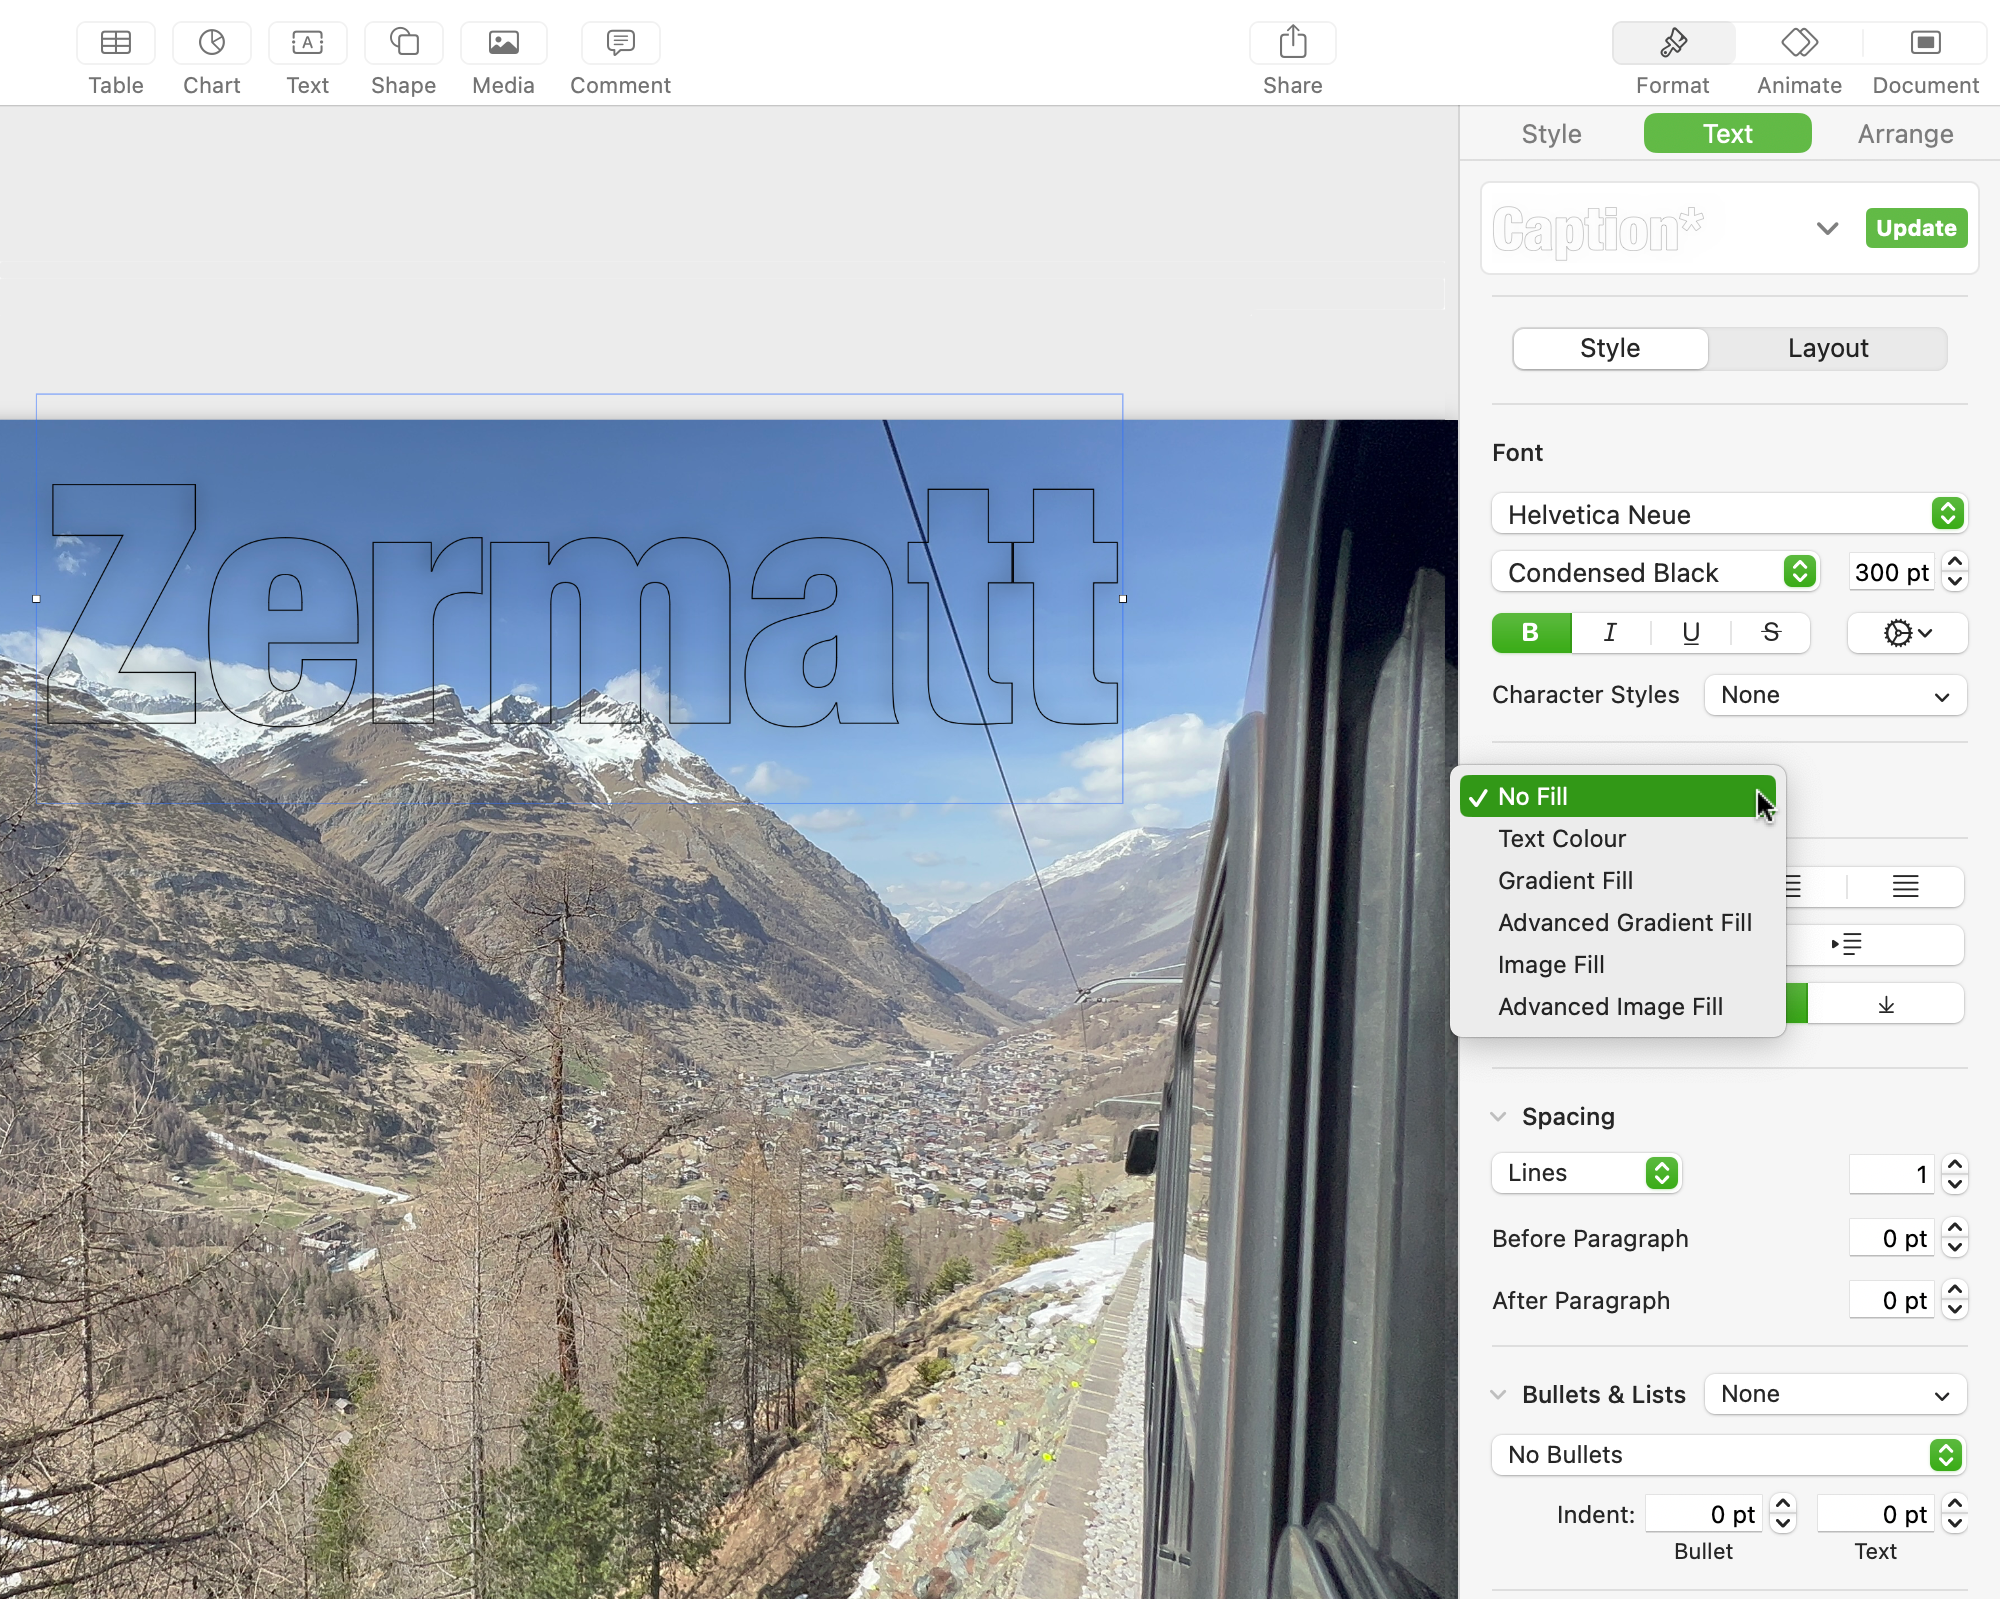Toggle Italic formatting

(1610, 632)
